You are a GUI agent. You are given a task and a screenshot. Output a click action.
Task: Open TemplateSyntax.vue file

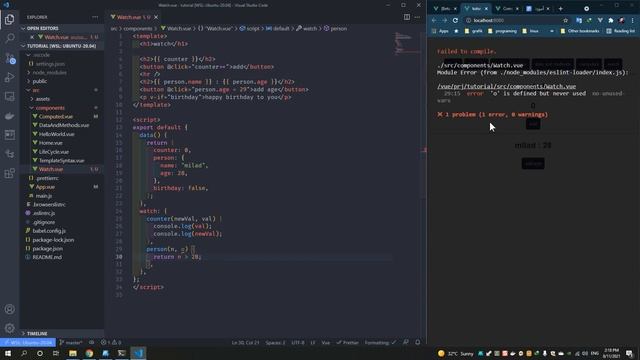point(61,160)
